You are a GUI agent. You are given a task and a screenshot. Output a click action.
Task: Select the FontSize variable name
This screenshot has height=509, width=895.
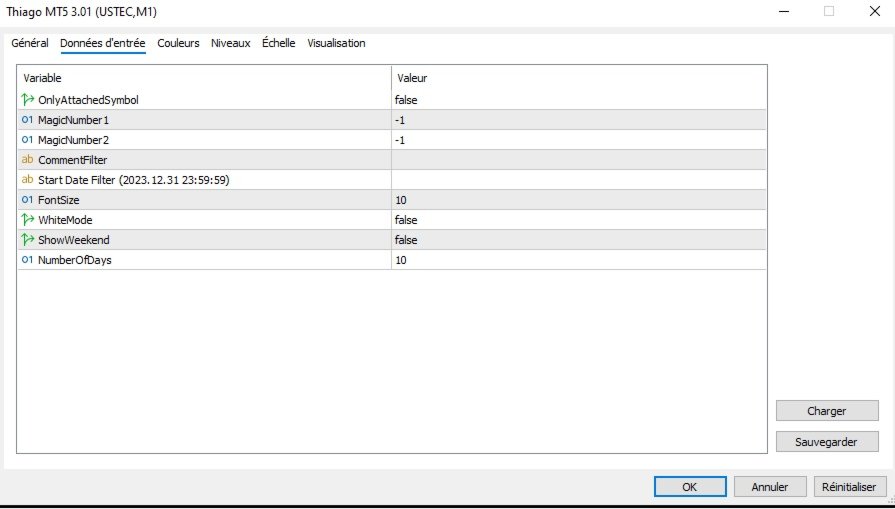(x=59, y=200)
